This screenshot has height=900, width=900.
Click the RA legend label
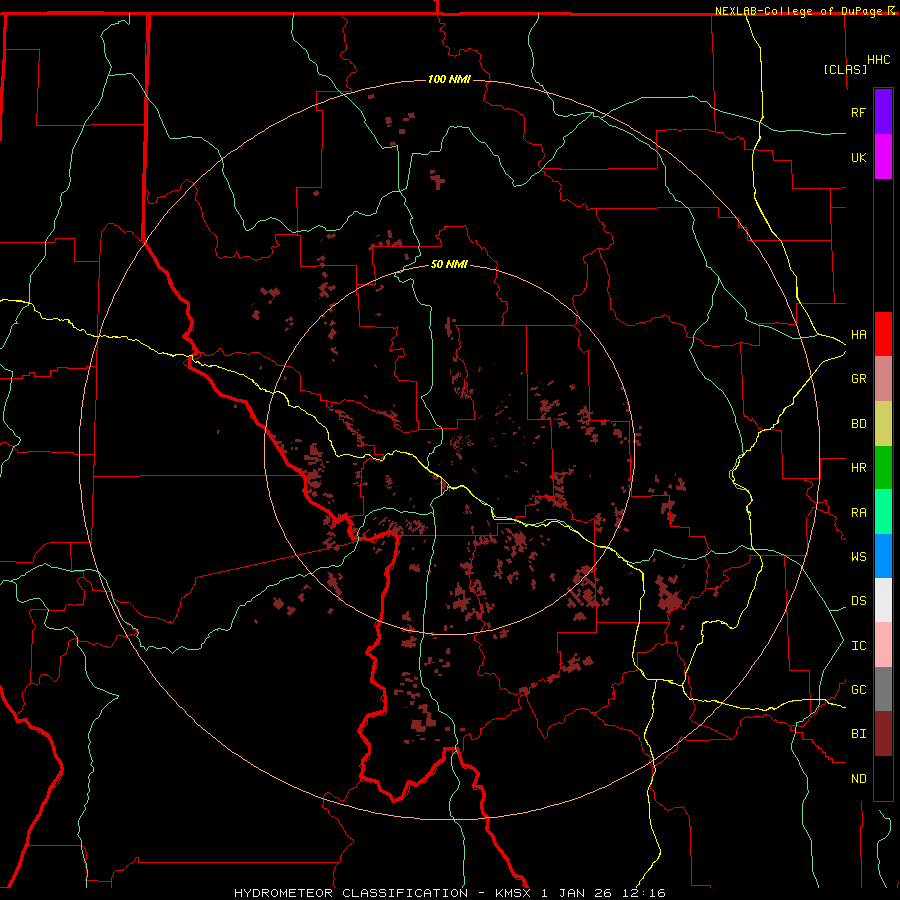pos(858,513)
